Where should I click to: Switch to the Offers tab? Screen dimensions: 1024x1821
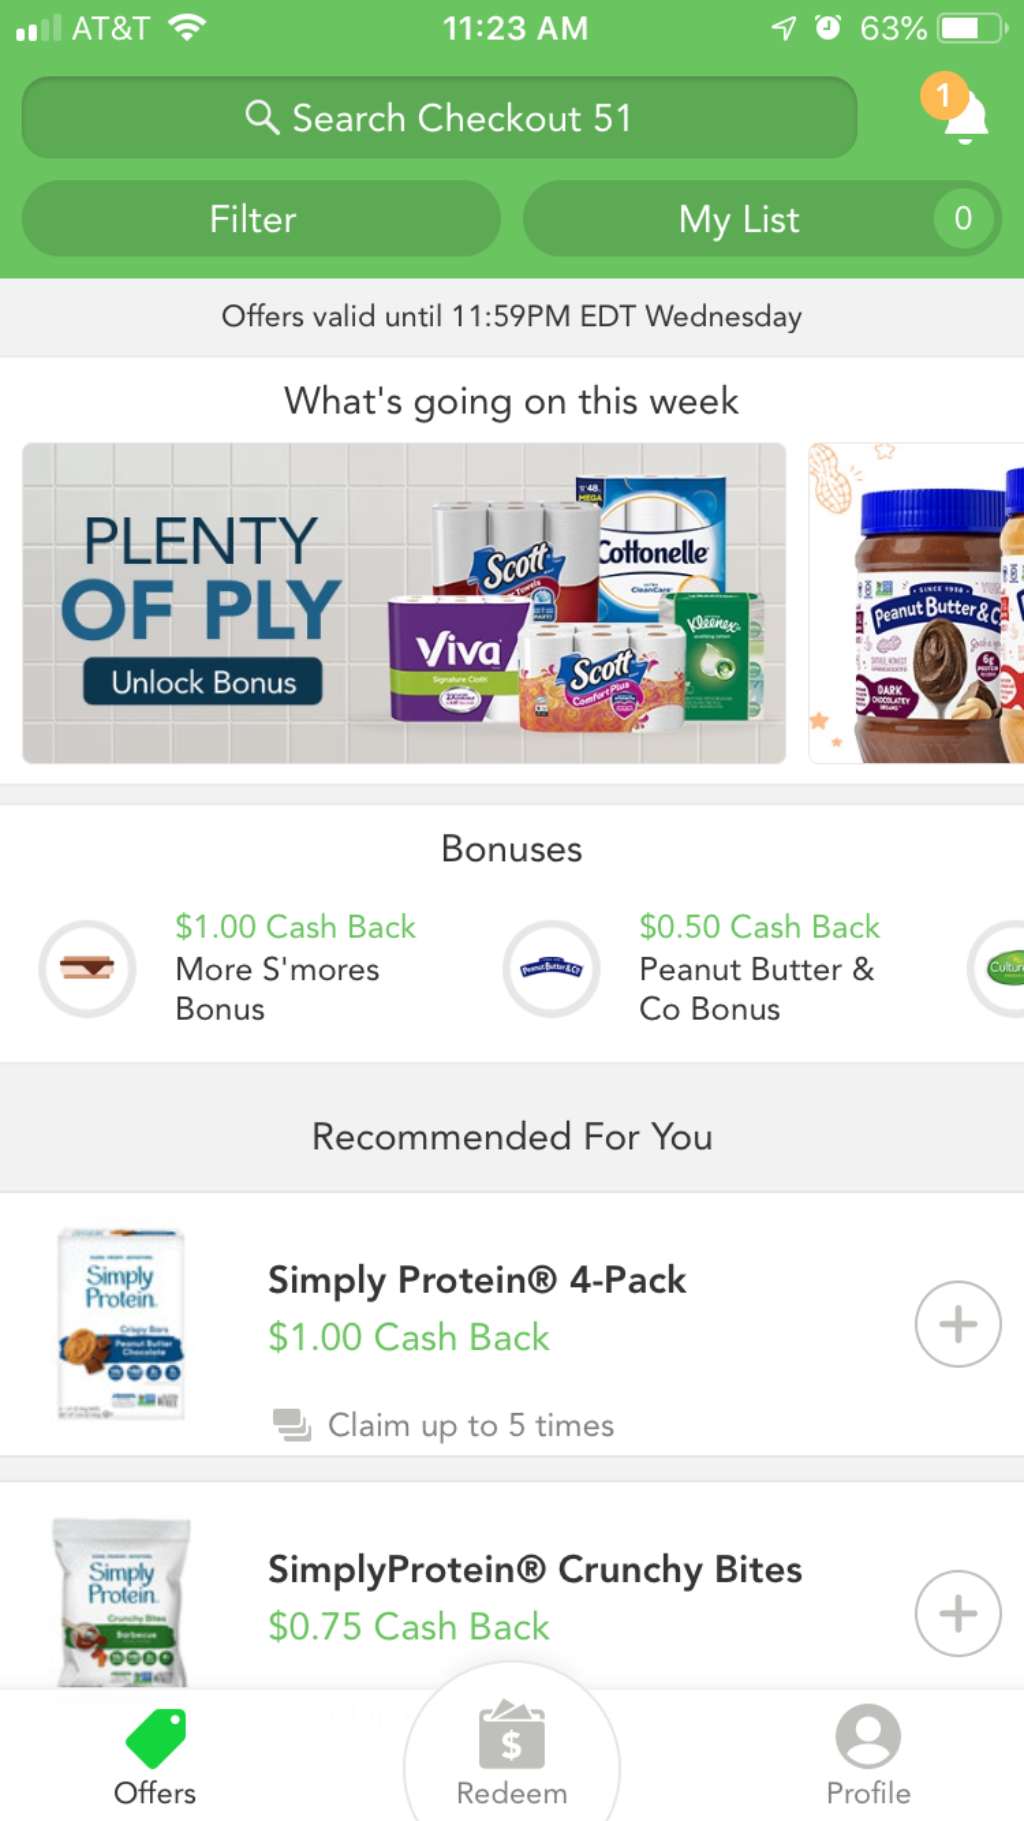[x=154, y=1757]
